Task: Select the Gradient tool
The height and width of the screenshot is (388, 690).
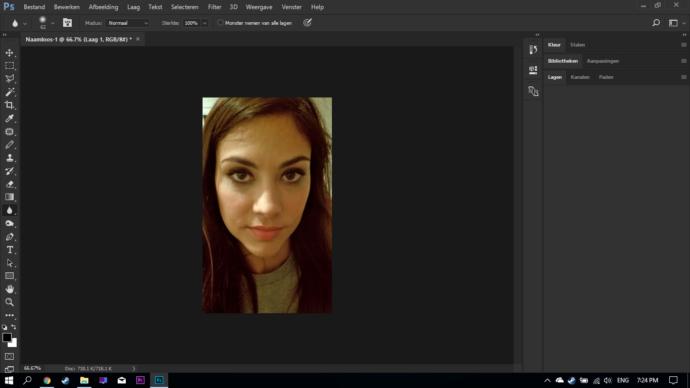Action: (x=9, y=197)
